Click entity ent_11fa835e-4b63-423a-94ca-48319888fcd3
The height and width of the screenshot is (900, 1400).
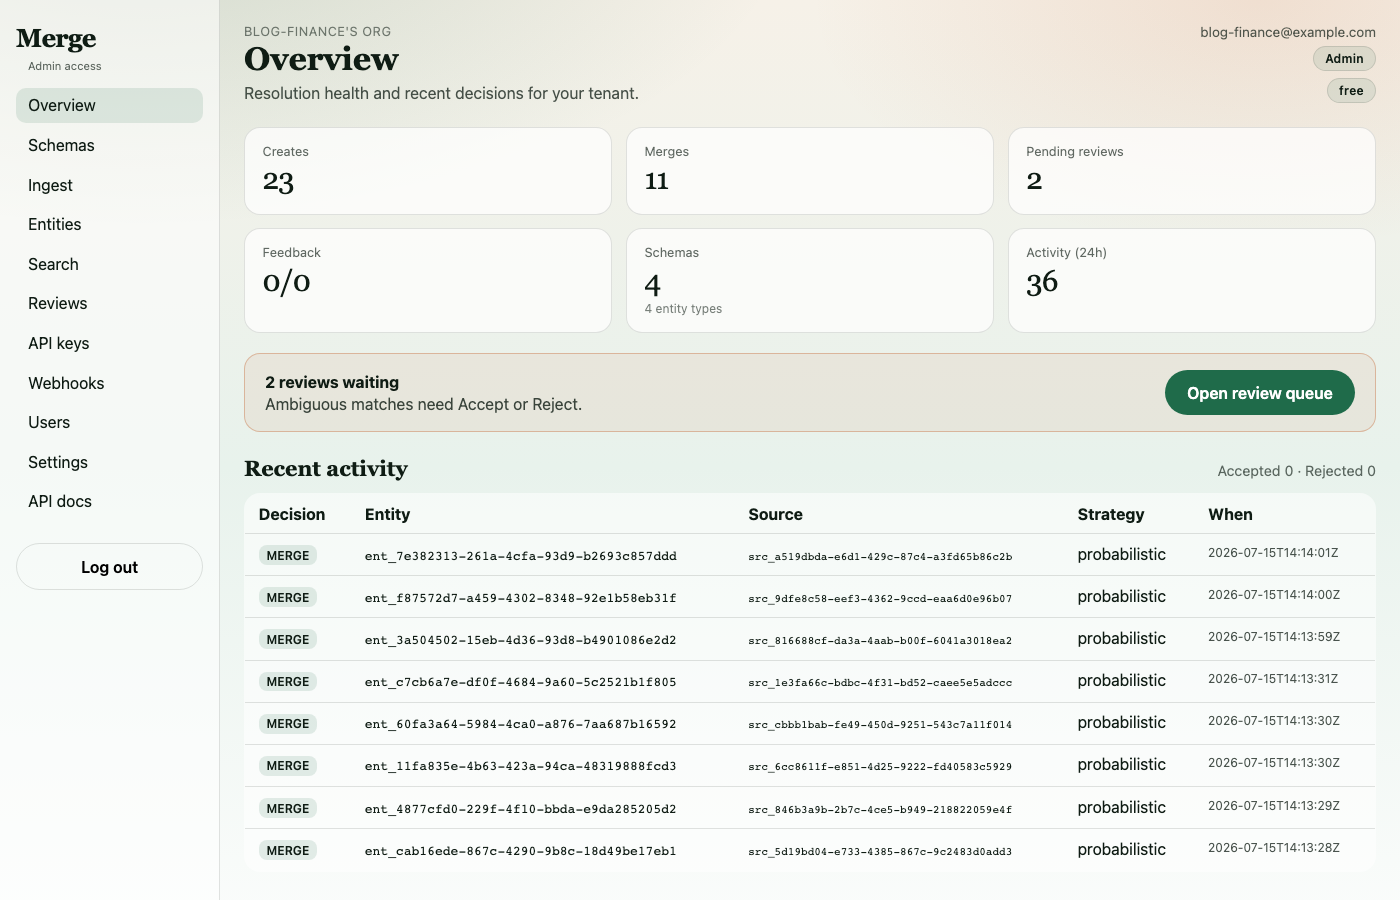pyautogui.click(x=521, y=766)
